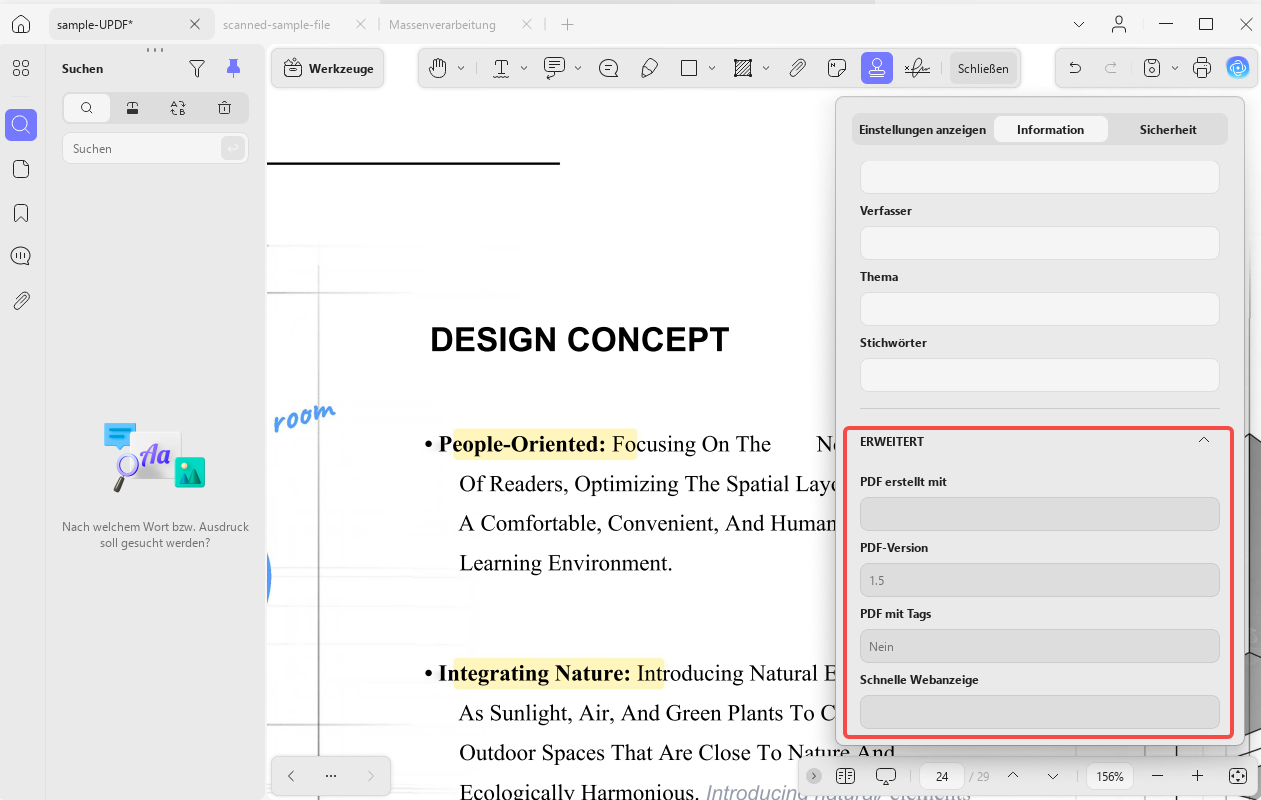Image resolution: width=1261 pixels, height=800 pixels.
Task: Toggle the active stamp tool
Action: tap(877, 68)
